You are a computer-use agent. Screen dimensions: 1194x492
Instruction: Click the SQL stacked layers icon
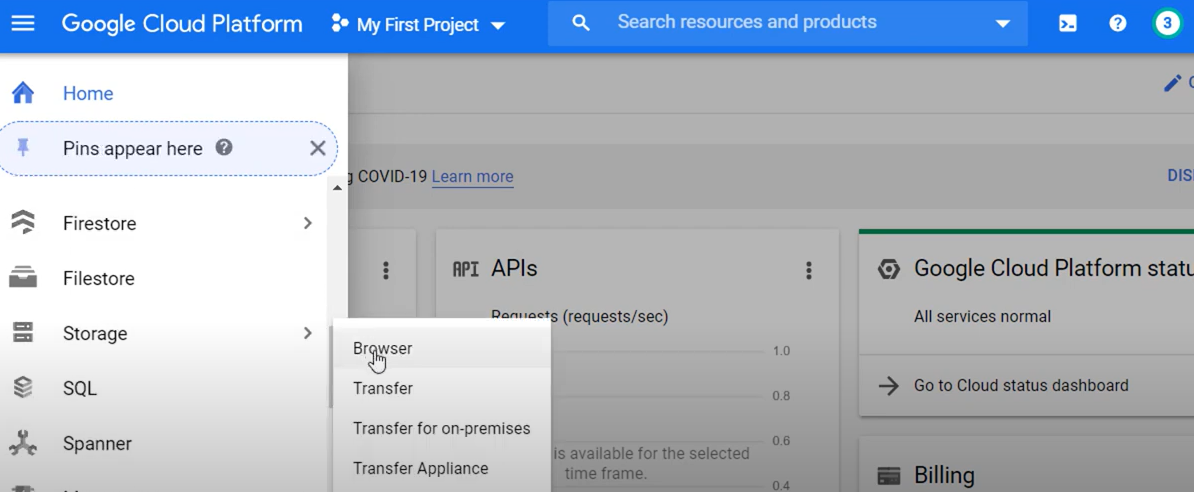(x=23, y=388)
